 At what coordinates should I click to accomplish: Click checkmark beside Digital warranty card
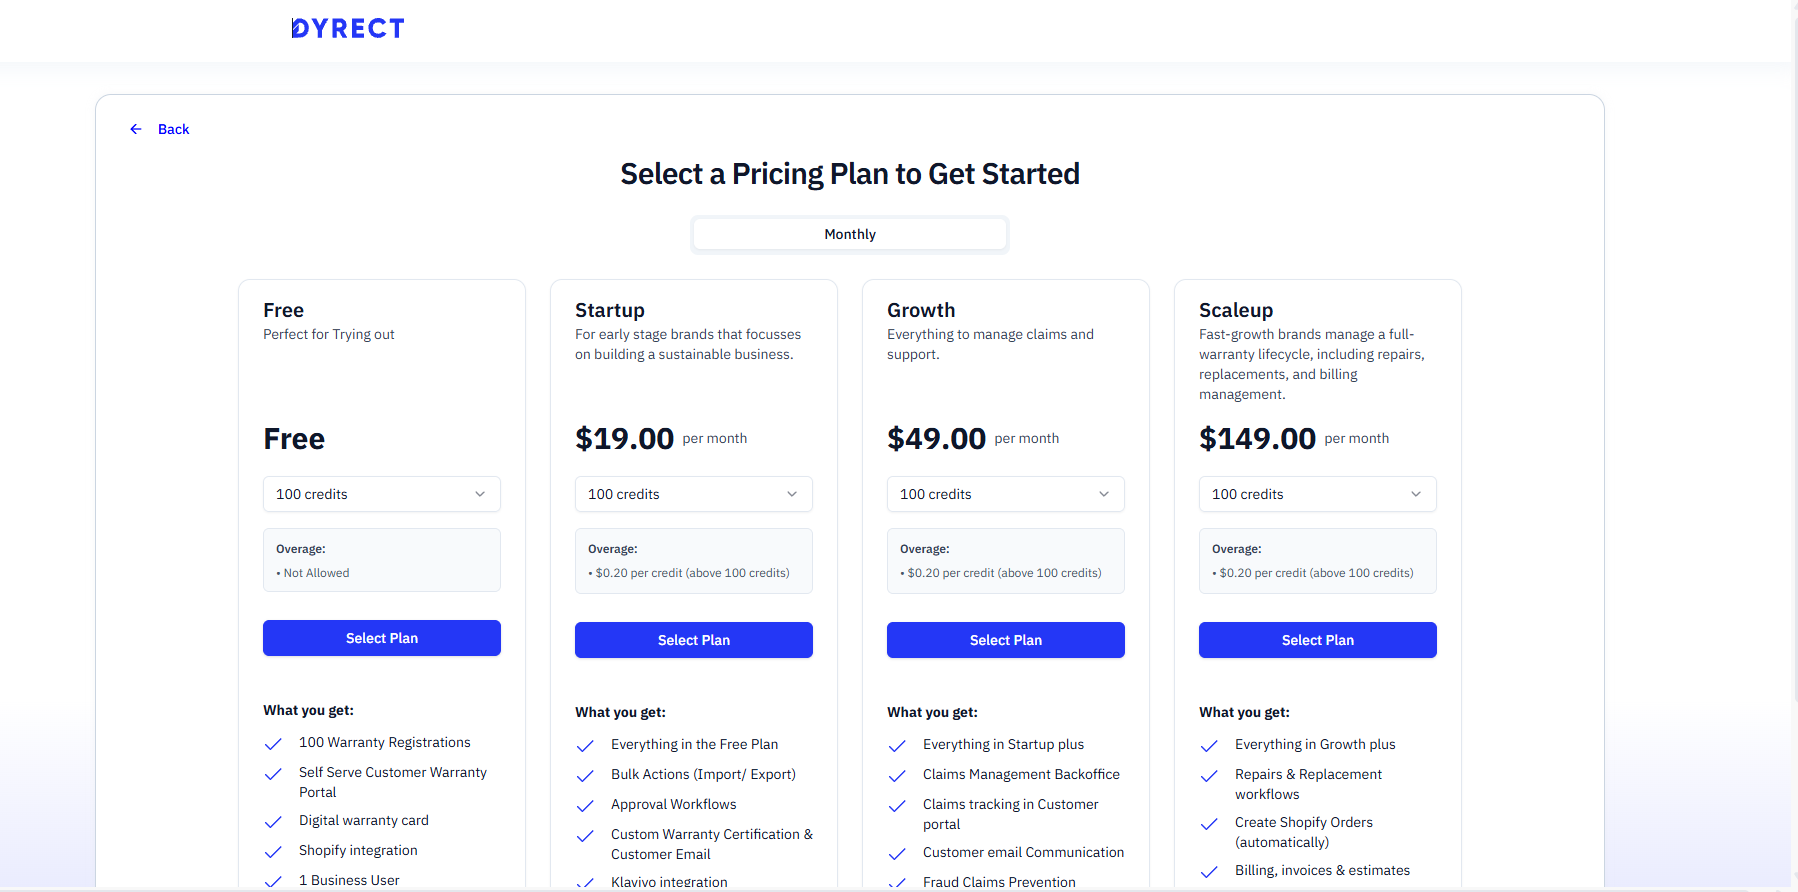coord(273,822)
